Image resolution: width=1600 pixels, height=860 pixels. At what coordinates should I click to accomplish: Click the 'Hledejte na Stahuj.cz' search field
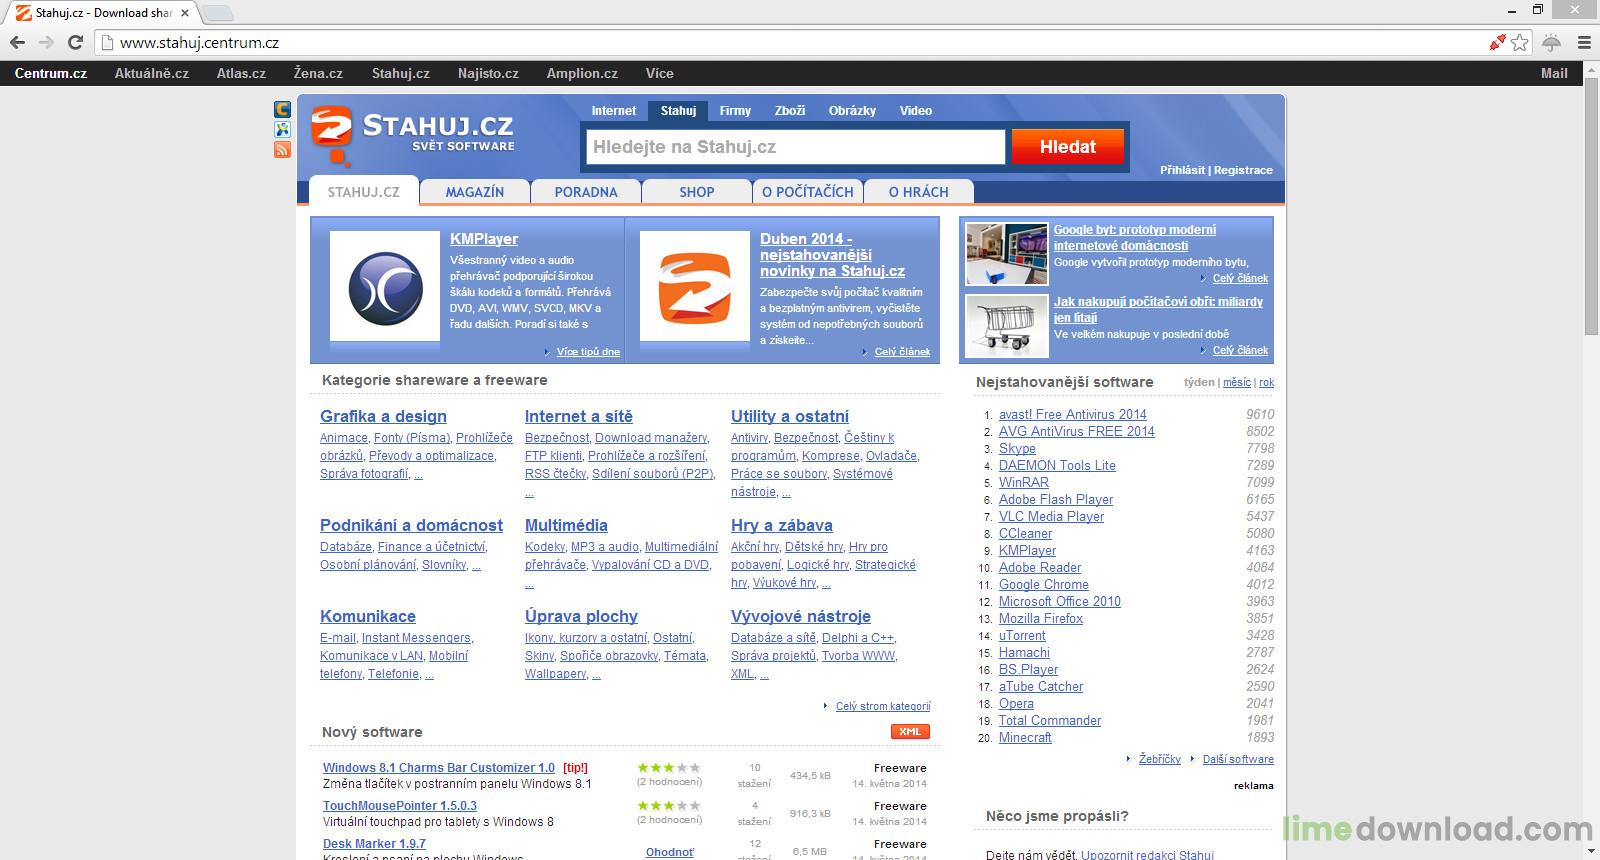[x=795, y=147]
